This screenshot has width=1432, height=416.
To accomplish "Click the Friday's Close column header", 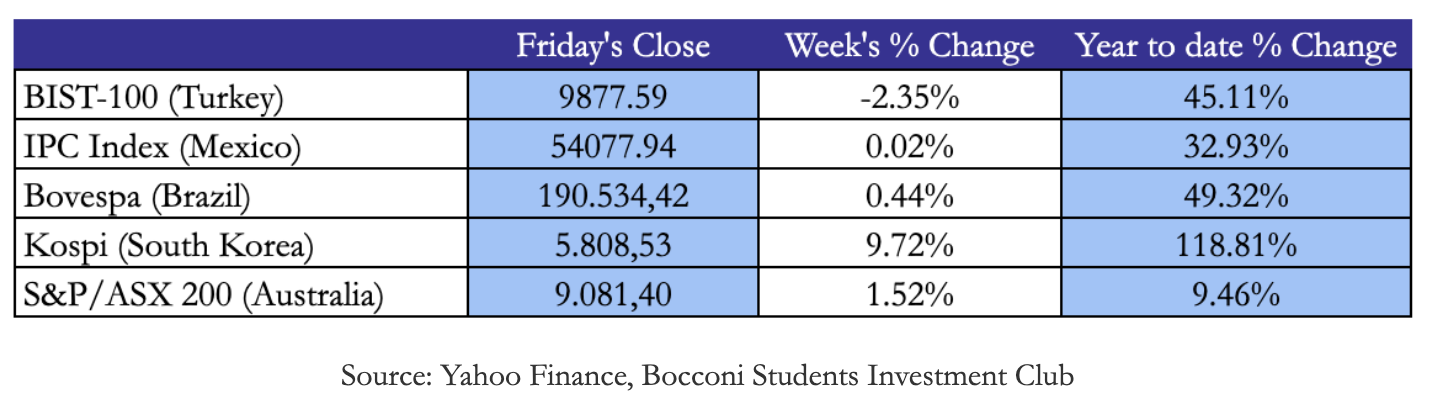I will pos(613,47).
